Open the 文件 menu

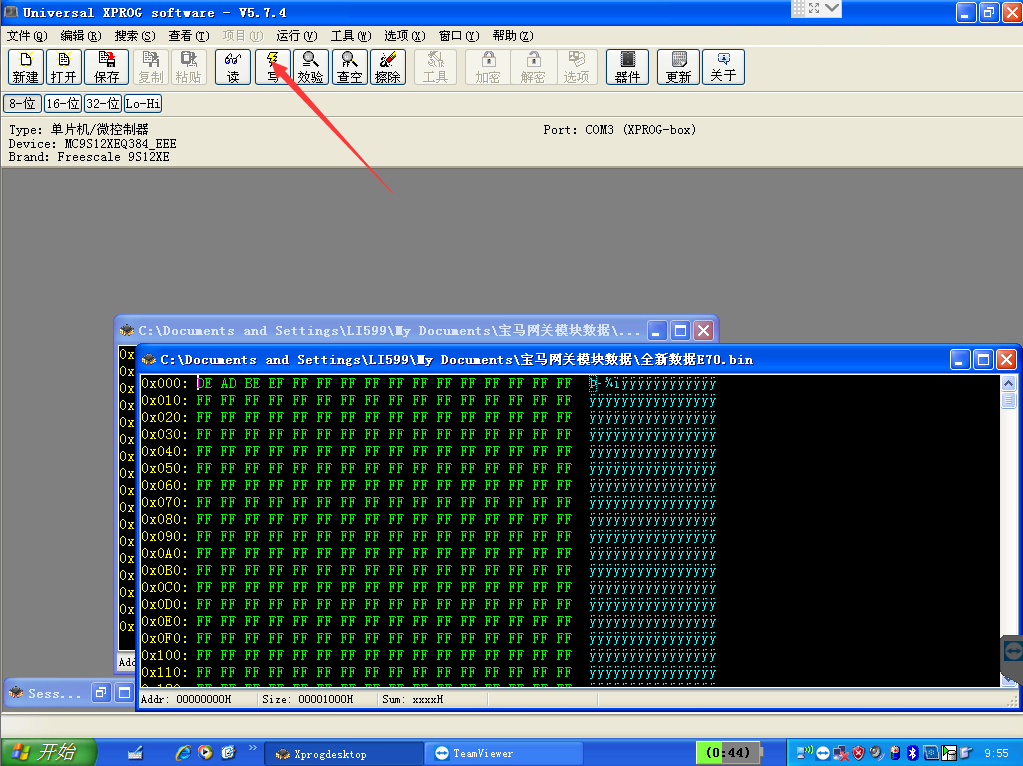27,36
